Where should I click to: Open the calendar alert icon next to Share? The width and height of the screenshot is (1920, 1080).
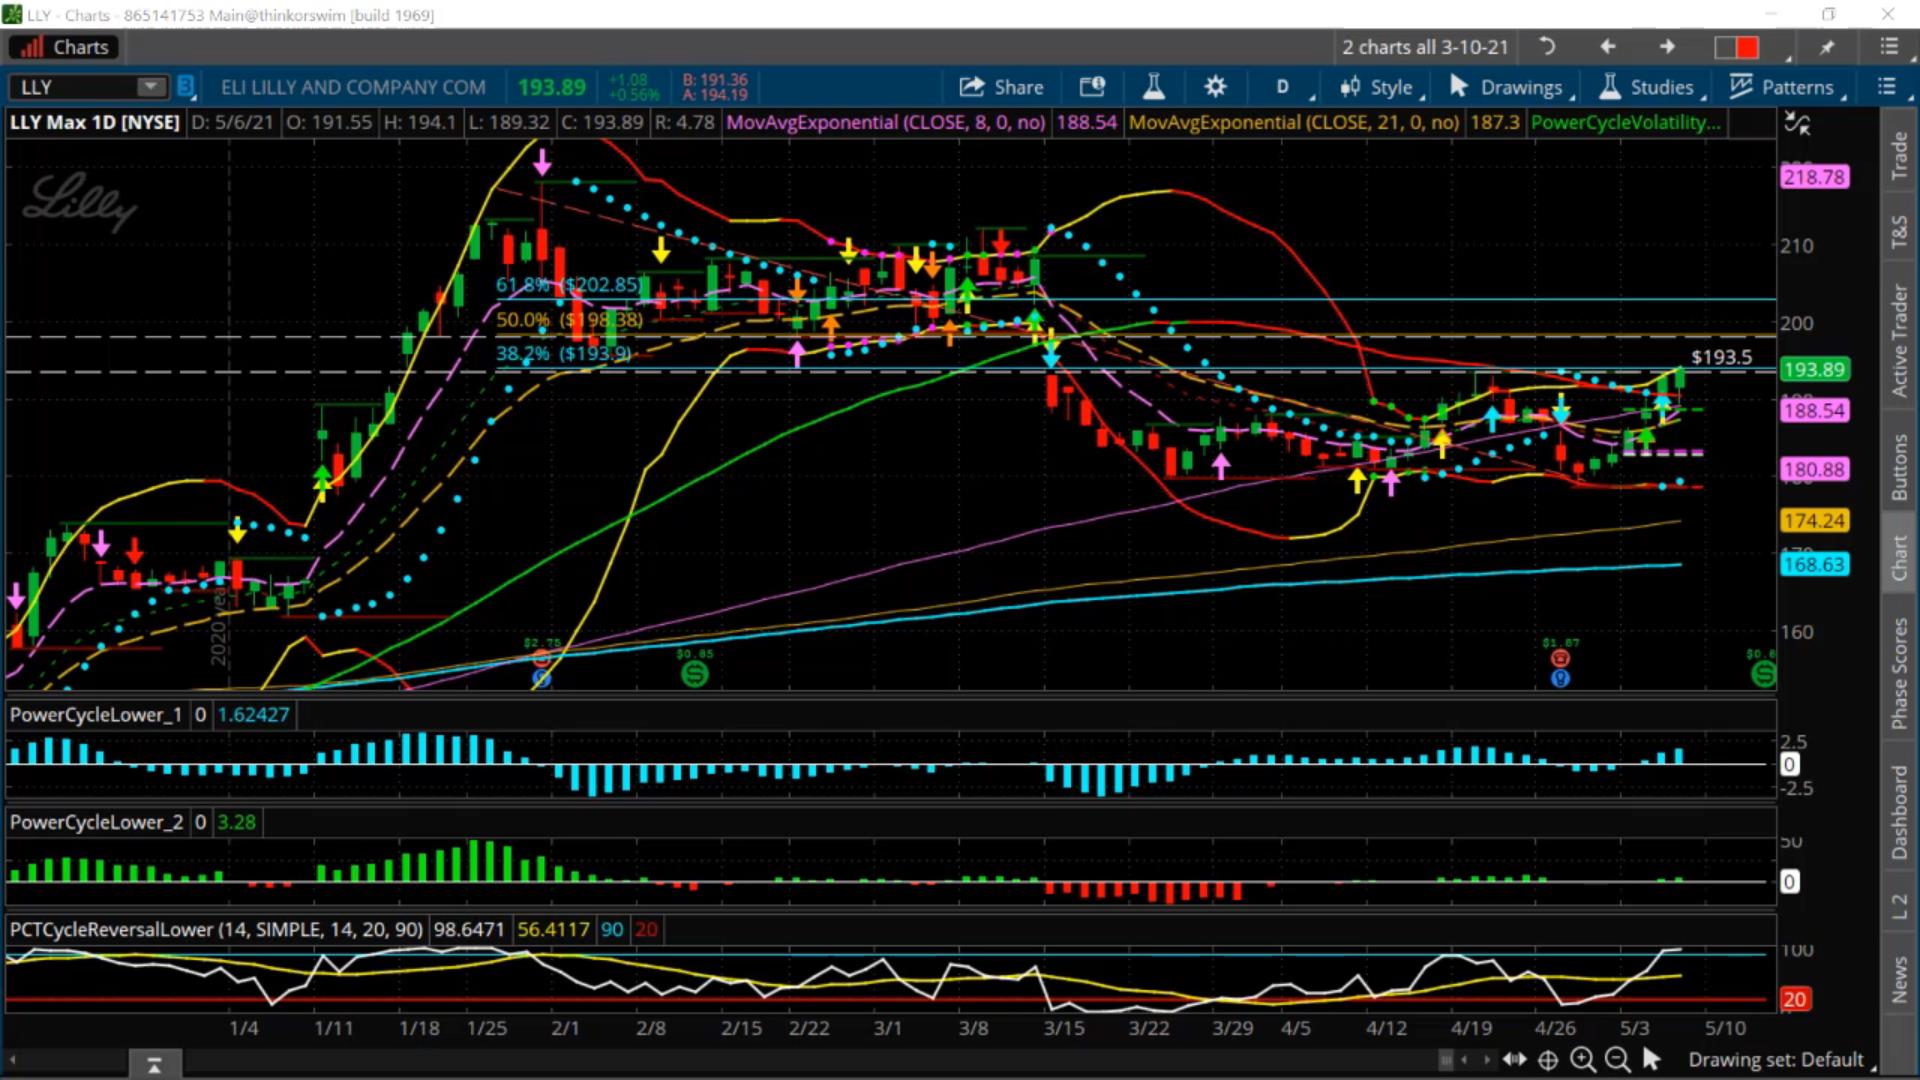pos(1092,87)
